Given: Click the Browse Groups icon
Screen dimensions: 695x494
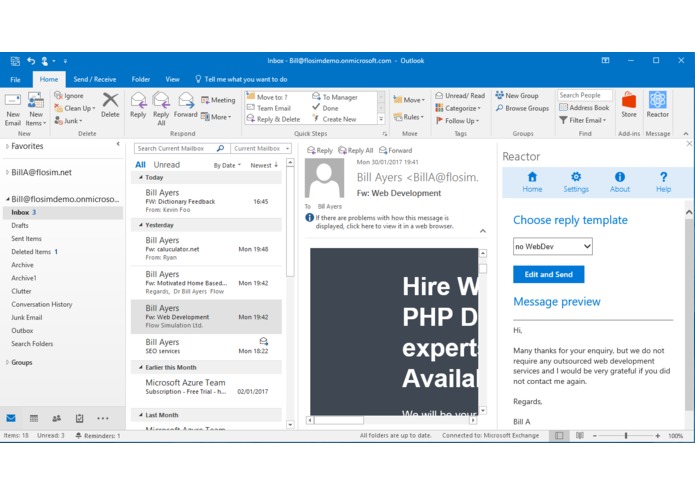Looking at the screenshot, I should click(x=500, y=108).
